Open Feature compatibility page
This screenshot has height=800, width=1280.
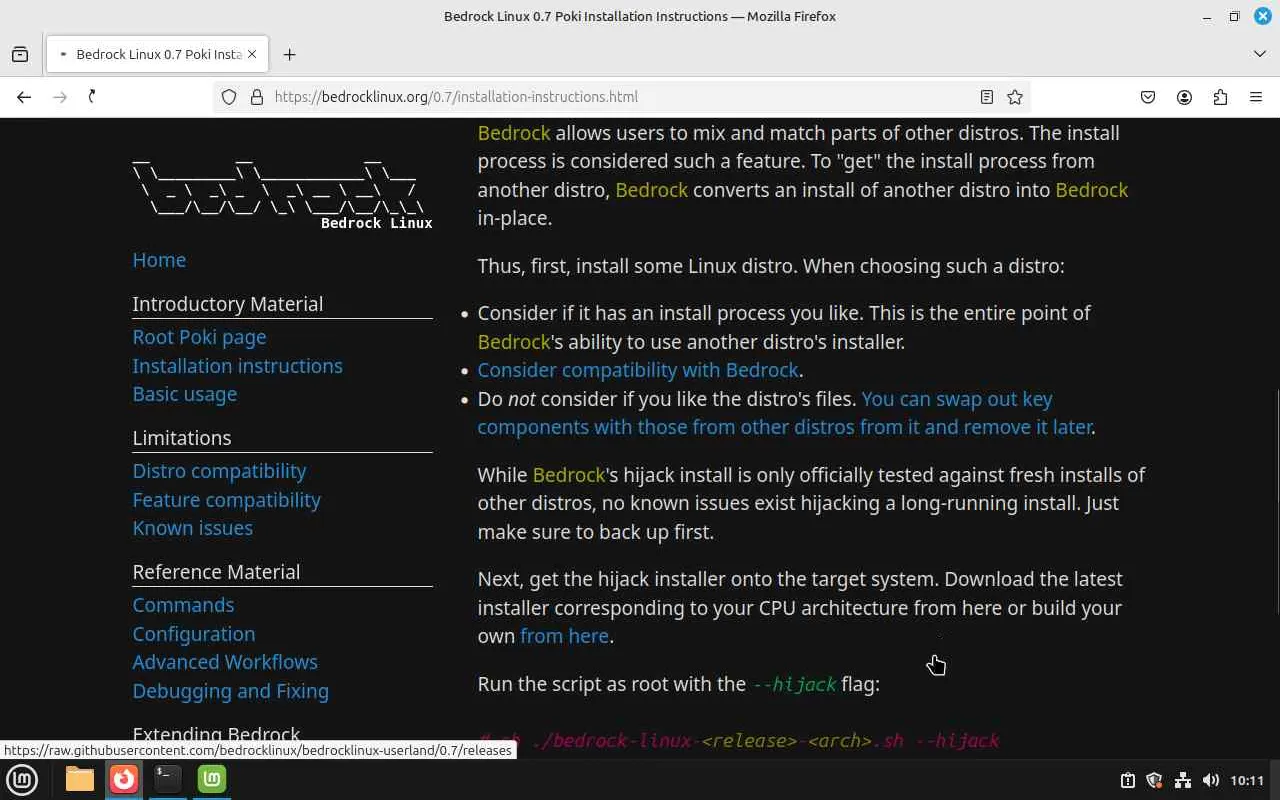click(226, 500)
